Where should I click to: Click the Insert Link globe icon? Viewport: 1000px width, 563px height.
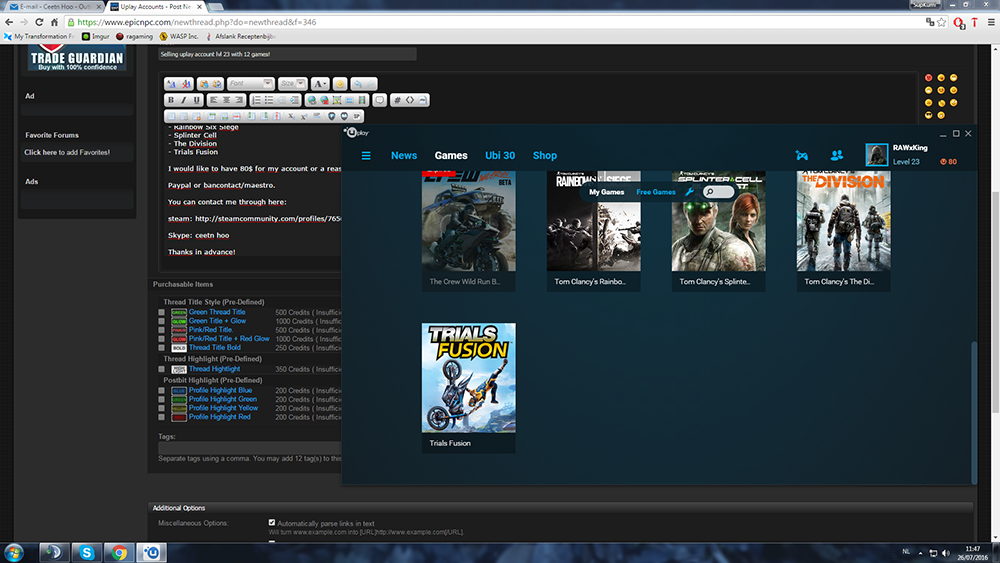pos(312,100)
